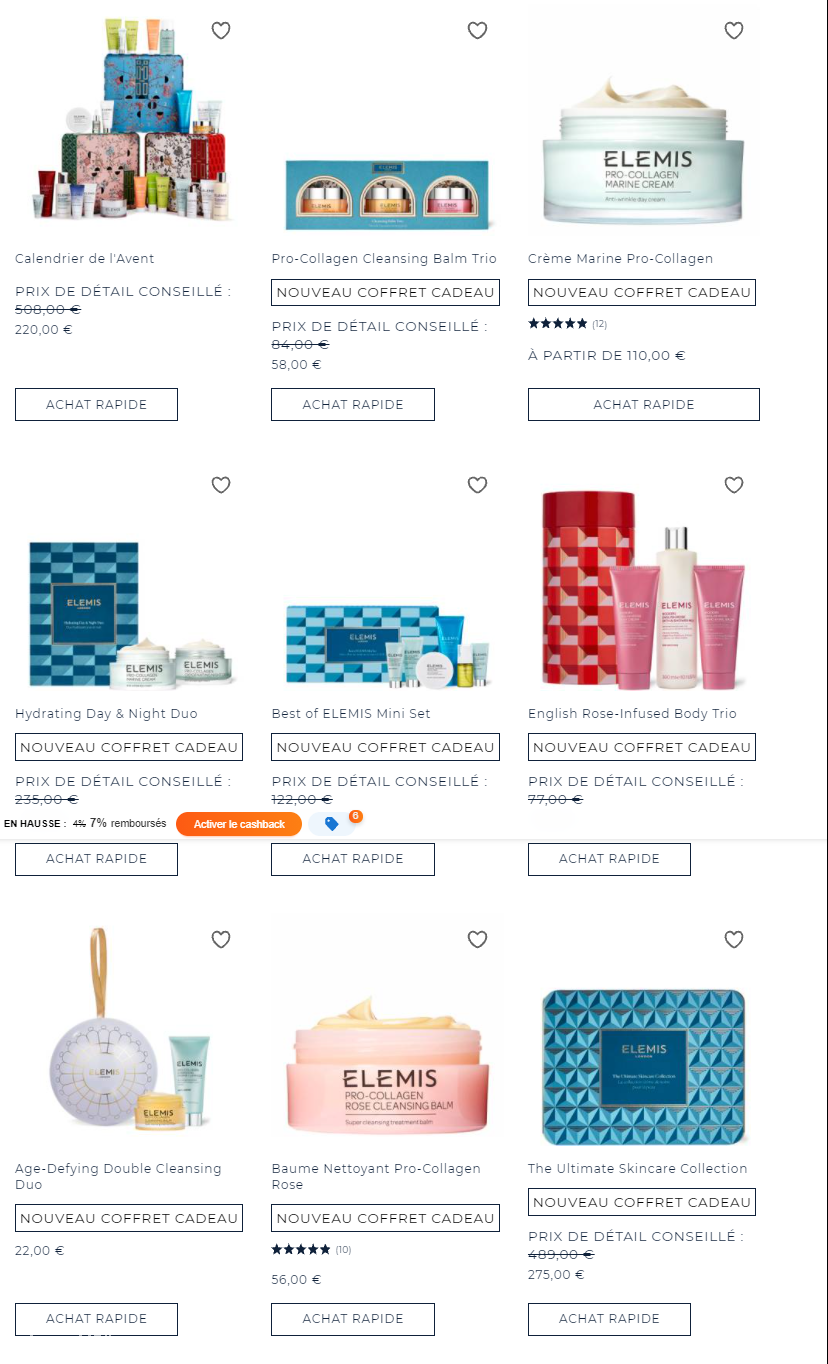Achat Rapide for Calendrier de l'Avent
Image resolution: width=828 pixels, height=1364 pixels.
(x=96, y=405)
